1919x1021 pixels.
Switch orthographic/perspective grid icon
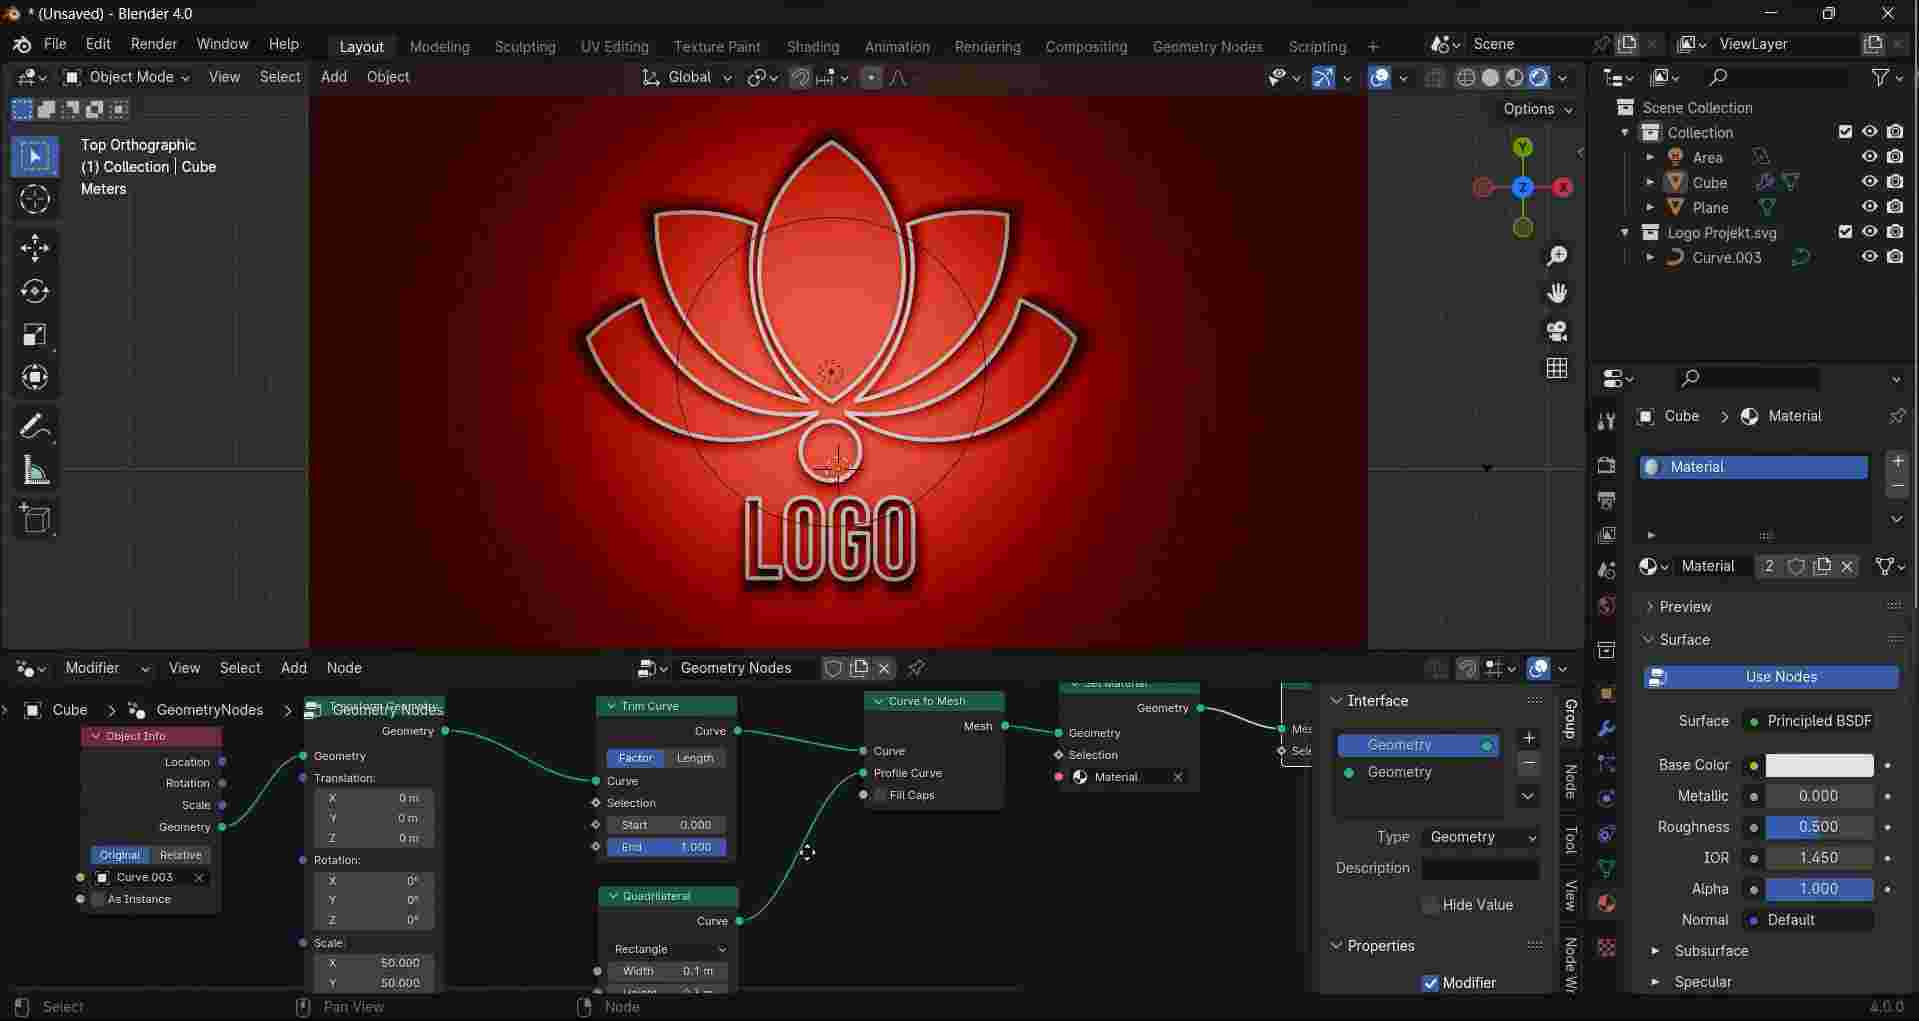1557,368
